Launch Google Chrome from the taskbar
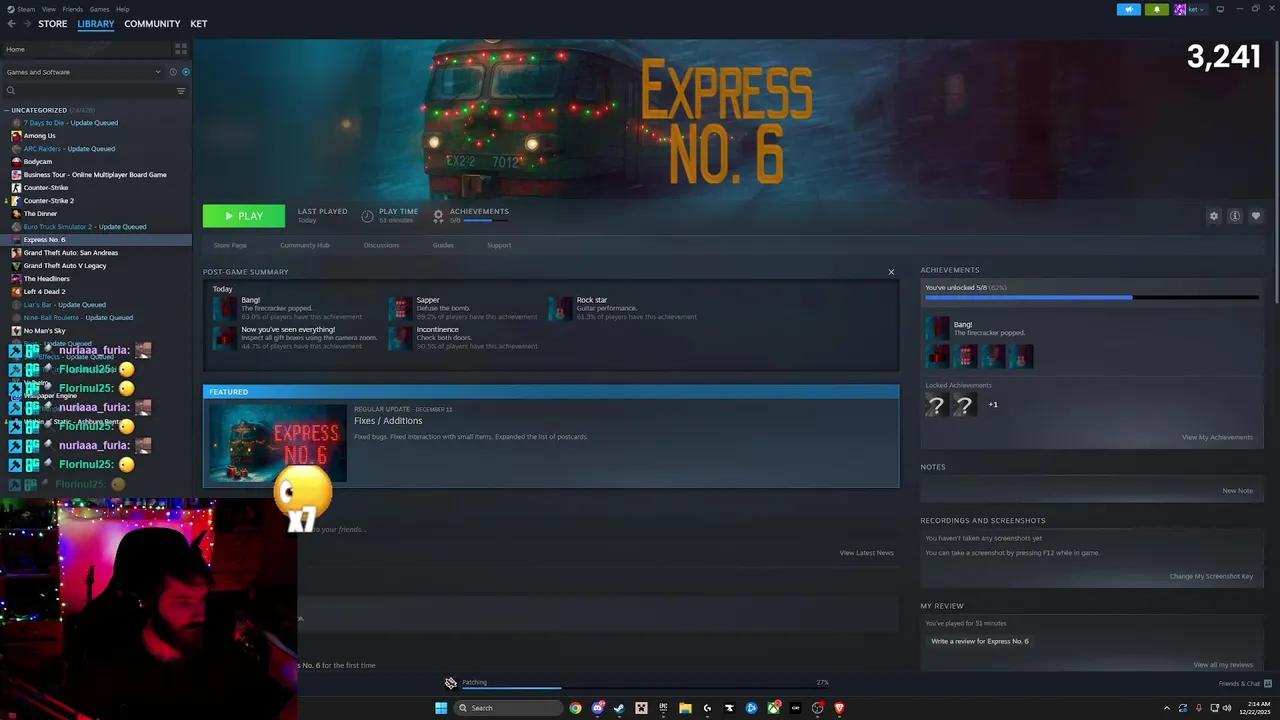The width and height of the screenshot is (1280, 720). [575, 708]
